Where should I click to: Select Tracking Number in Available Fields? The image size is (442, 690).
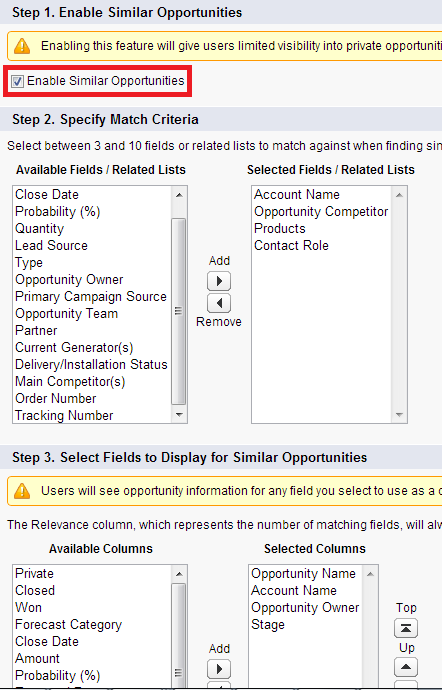coord(64,415)
